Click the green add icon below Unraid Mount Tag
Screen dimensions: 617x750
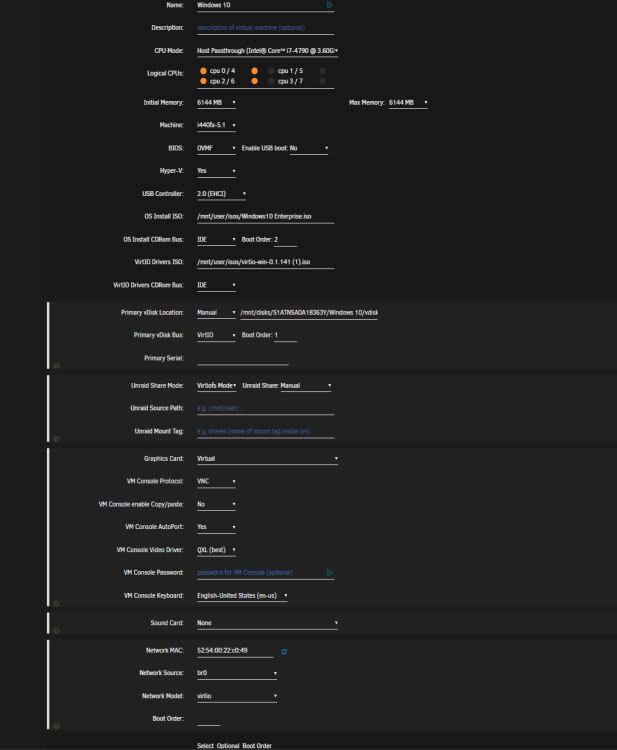[x=56, y=439]
